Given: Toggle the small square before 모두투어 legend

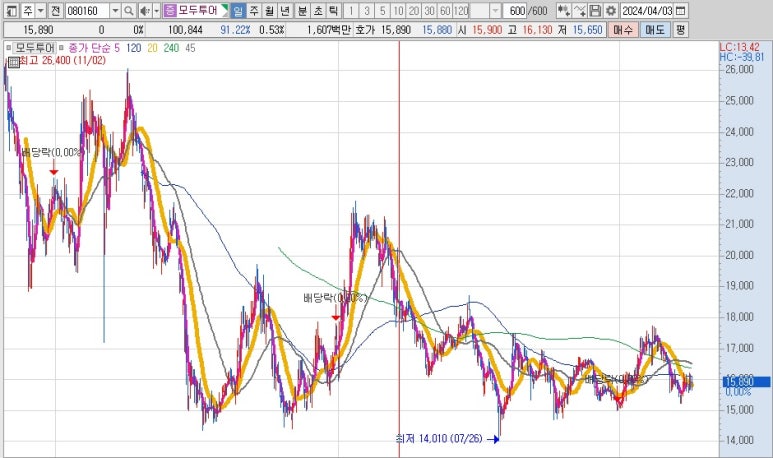Looking at the screenshot, I should 9,48.
